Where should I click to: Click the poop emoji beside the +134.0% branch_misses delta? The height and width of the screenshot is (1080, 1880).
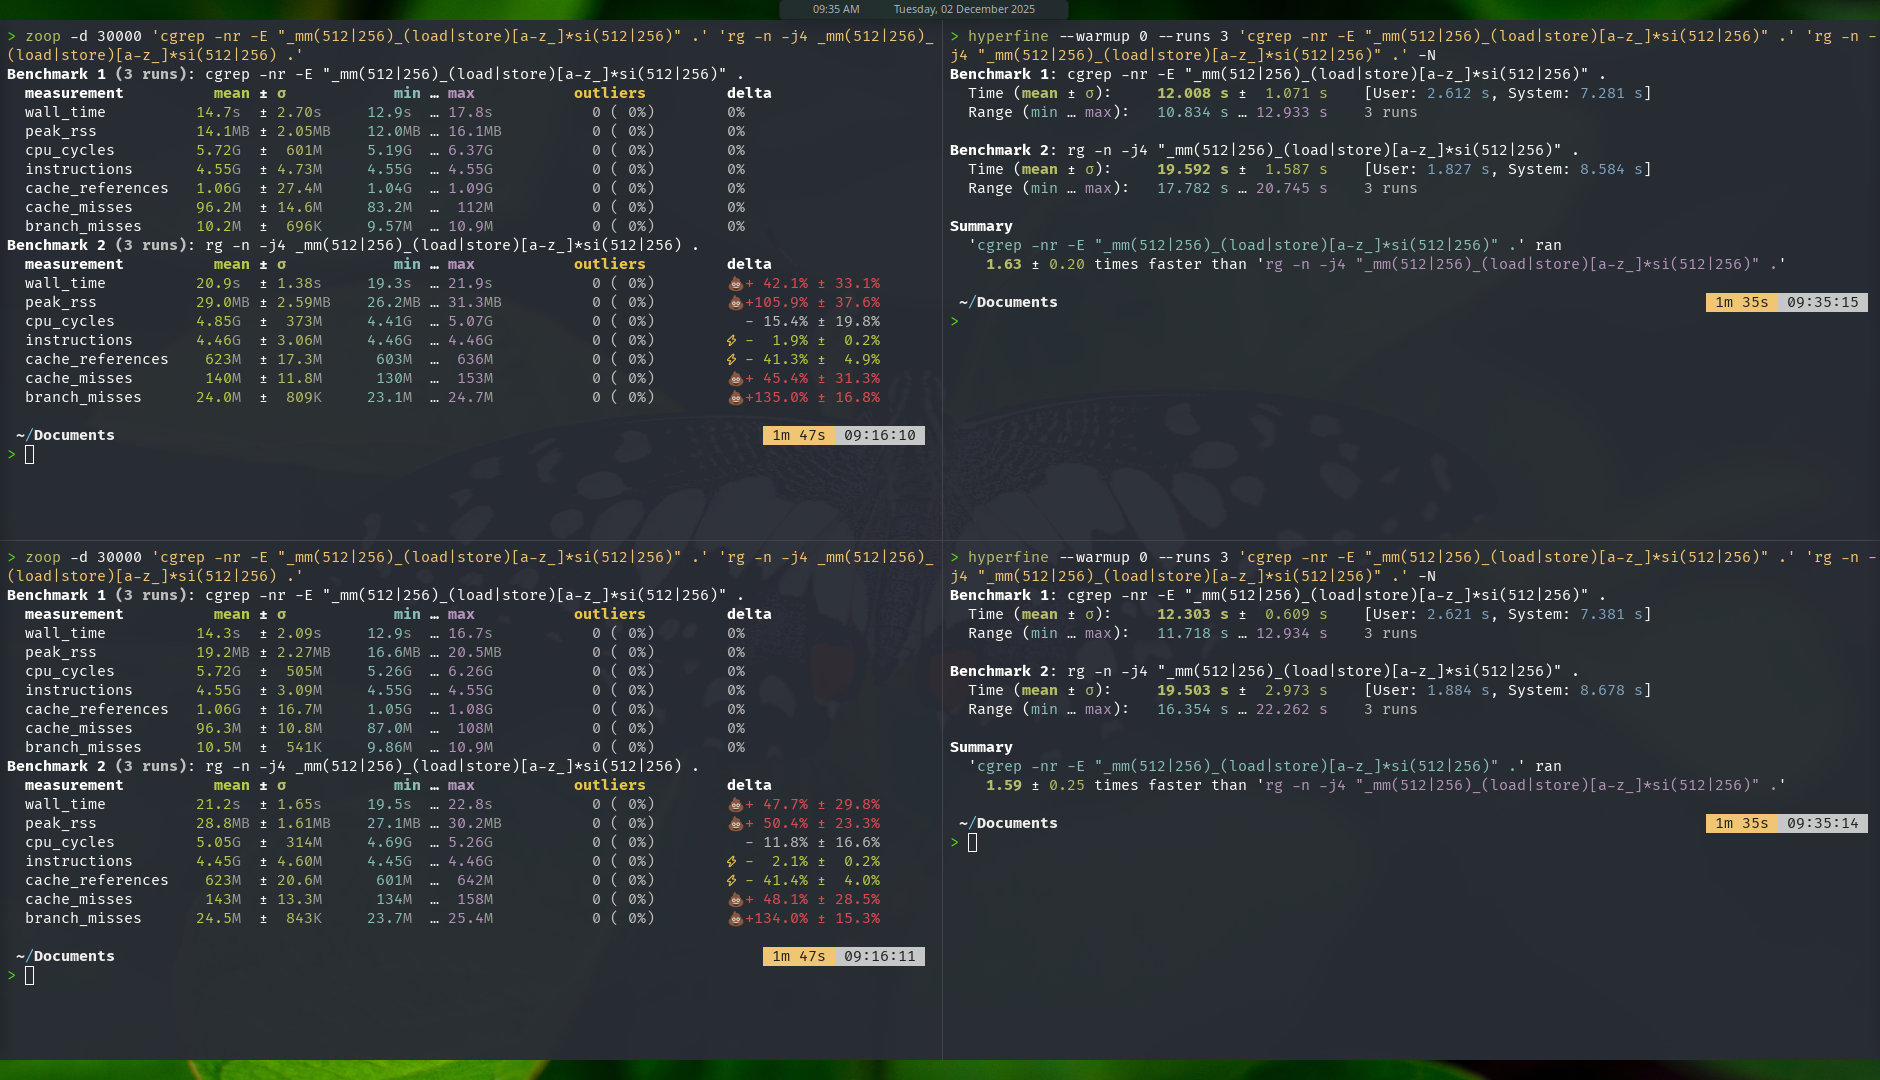pos(735,919)
